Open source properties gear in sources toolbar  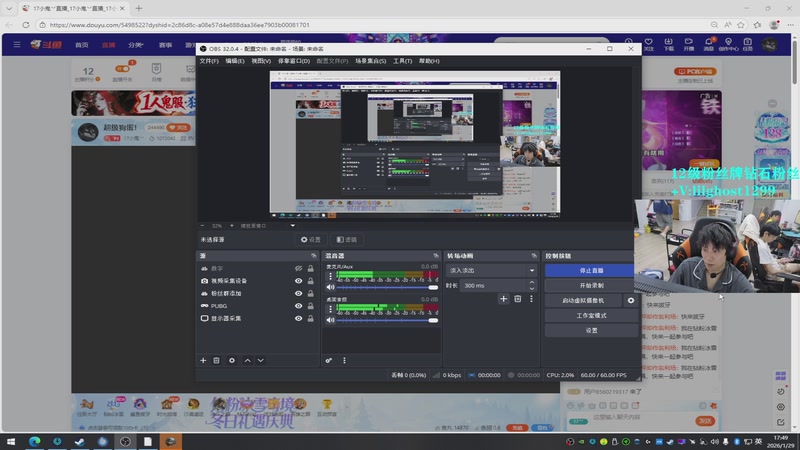point(232,360)
